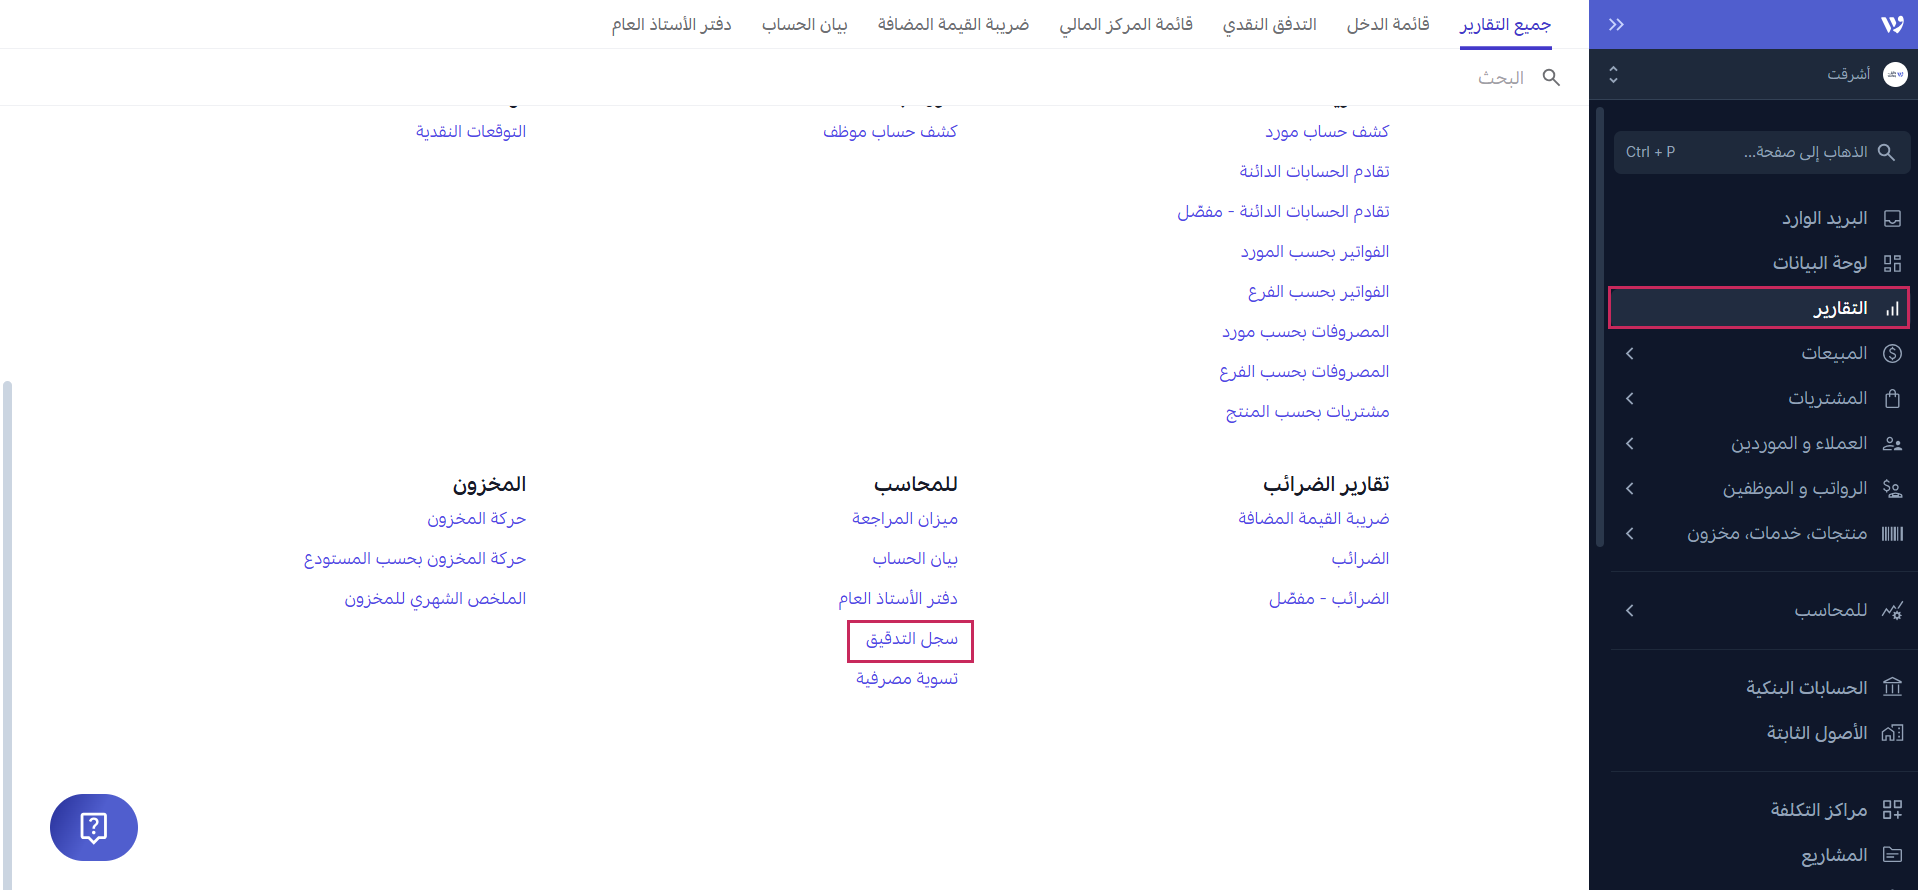The height and width of the screenshot is (890, 1918).
Task: Switch to دفتر الأستاذ العام tab
Action: pyautogui.click(x=671, y=25)
